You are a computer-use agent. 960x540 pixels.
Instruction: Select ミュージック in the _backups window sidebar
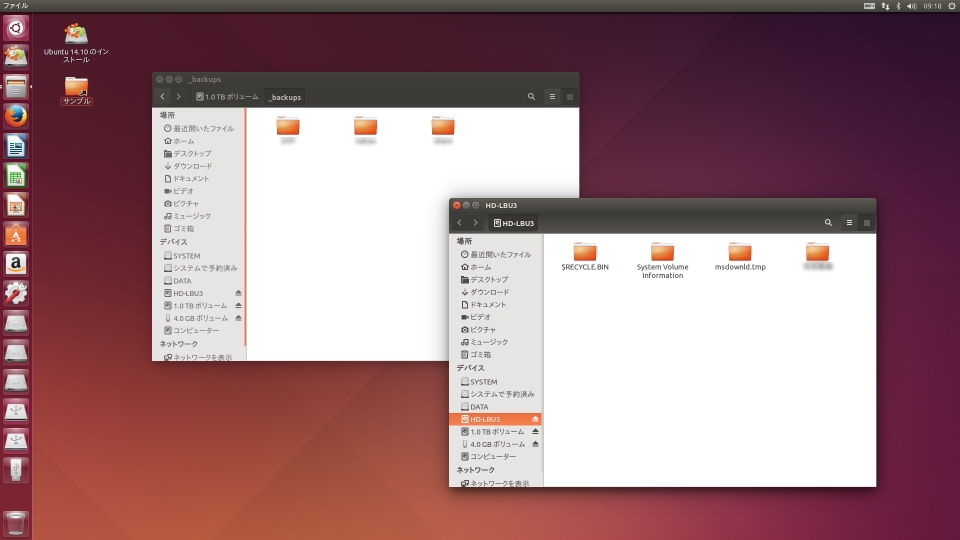point(199,216)
